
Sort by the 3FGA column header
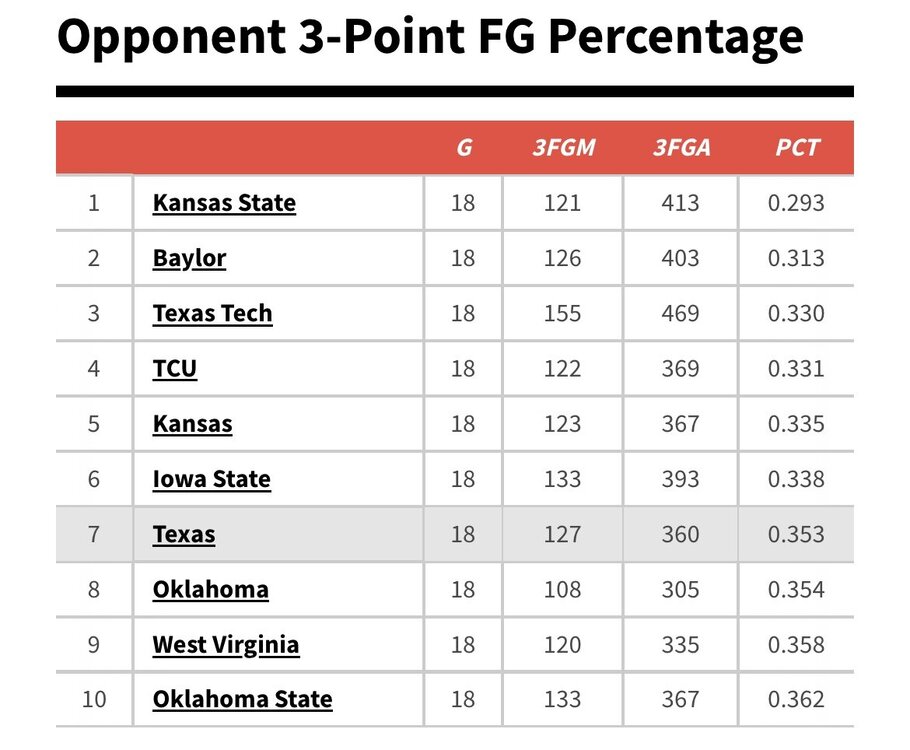click(681, 148)
